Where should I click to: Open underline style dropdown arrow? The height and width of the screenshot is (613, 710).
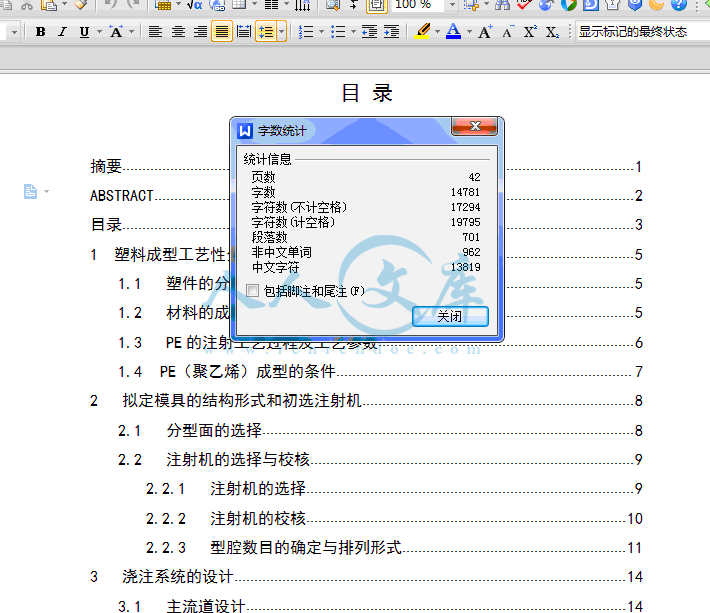99,32
